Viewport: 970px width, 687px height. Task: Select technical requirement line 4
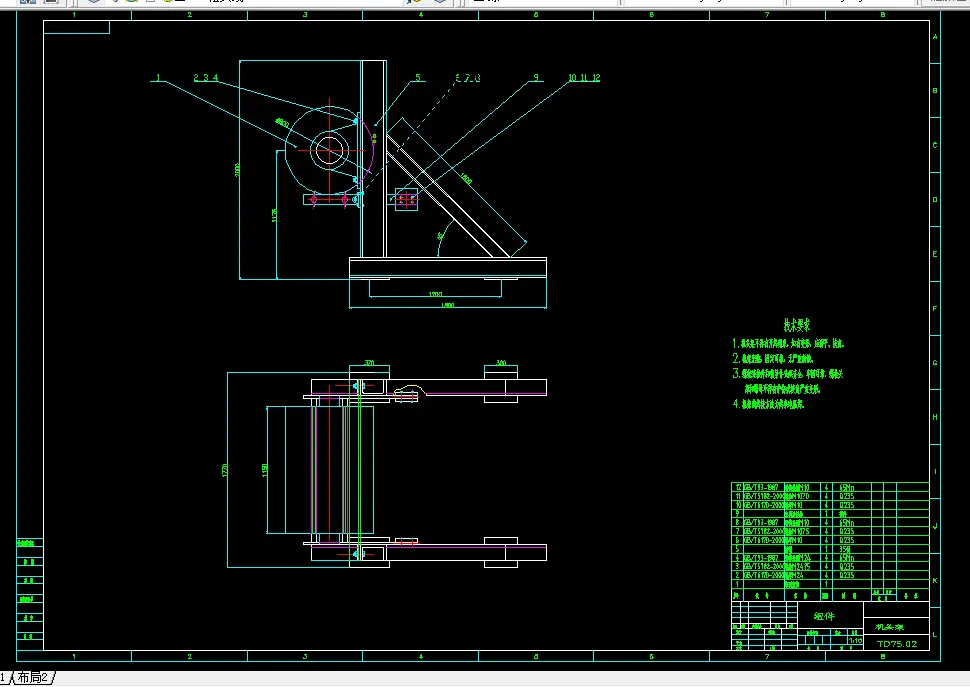(768, 404)
